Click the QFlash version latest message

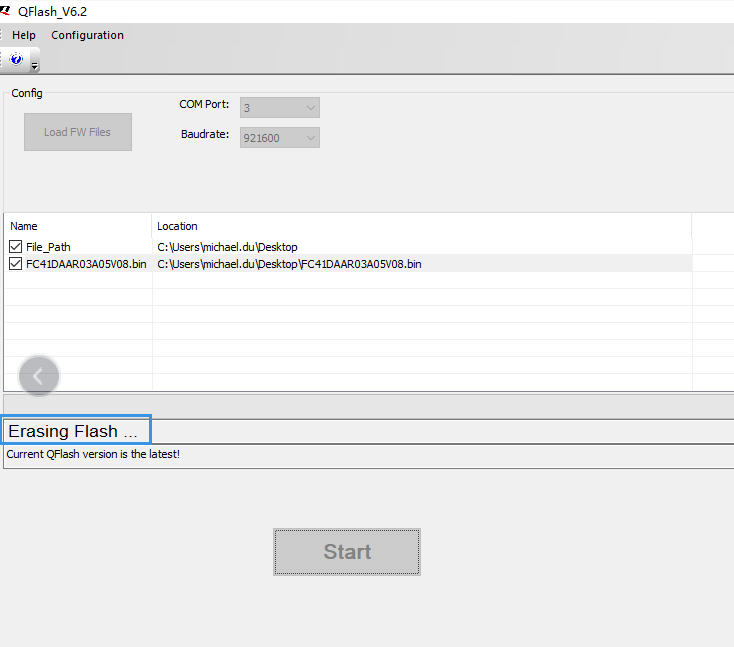(x=93, y=454)
